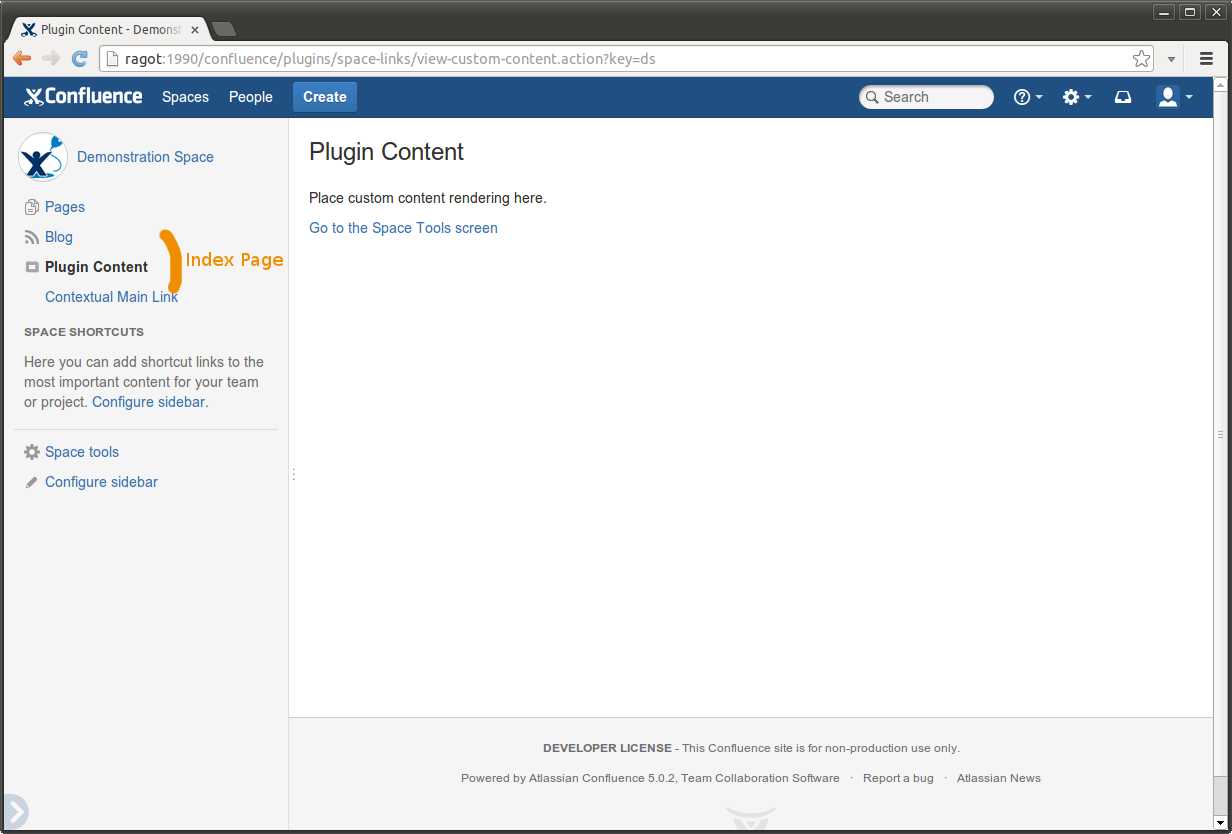The width and height of the screenshot is (1232, 834).
Task: Select the Blog feed icon
Action: tap(30, 237)
